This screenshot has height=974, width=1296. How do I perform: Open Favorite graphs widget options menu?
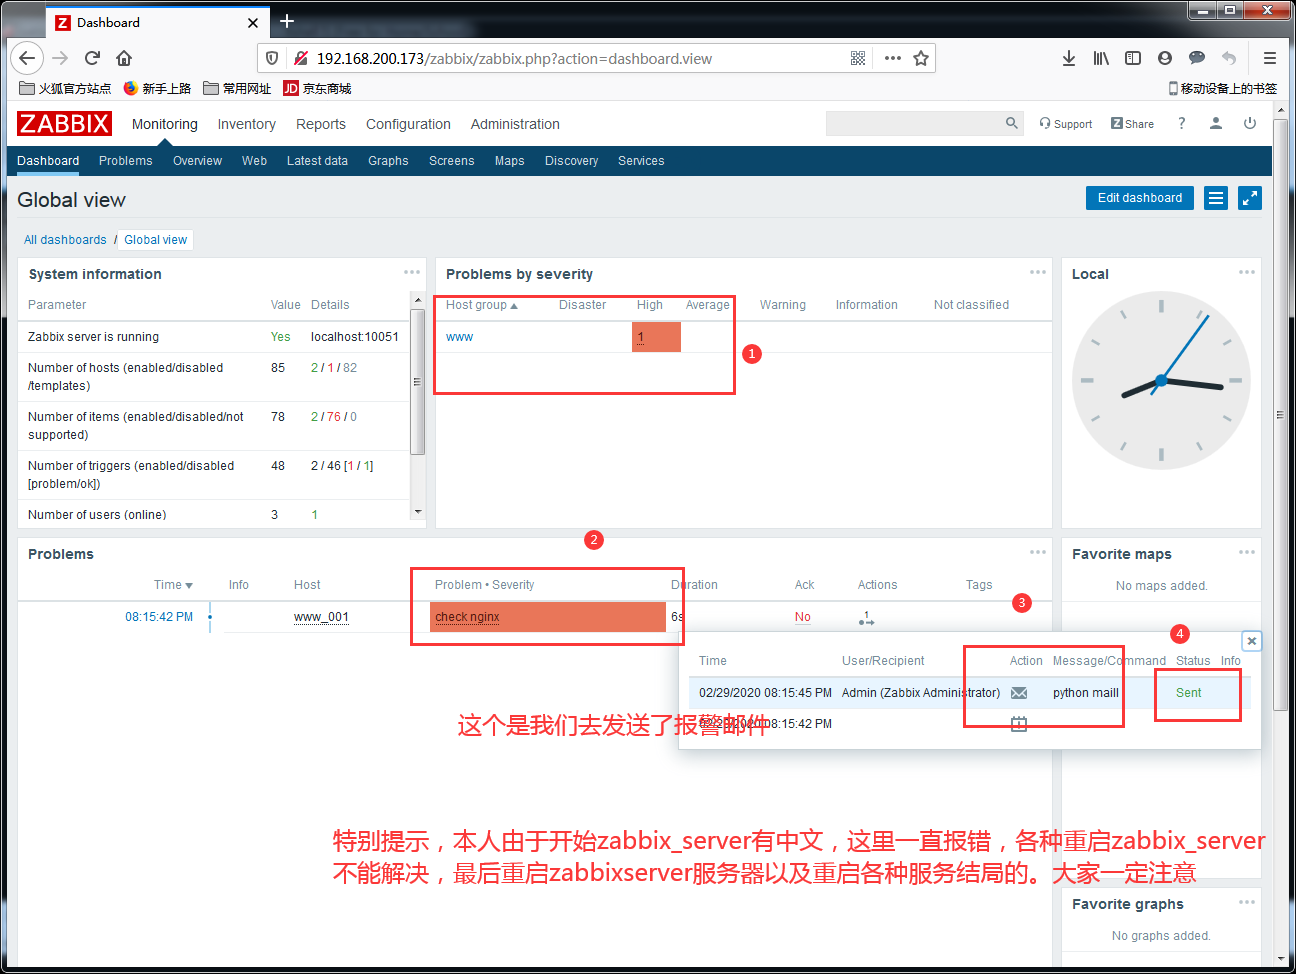click(x=1247, y=902)
